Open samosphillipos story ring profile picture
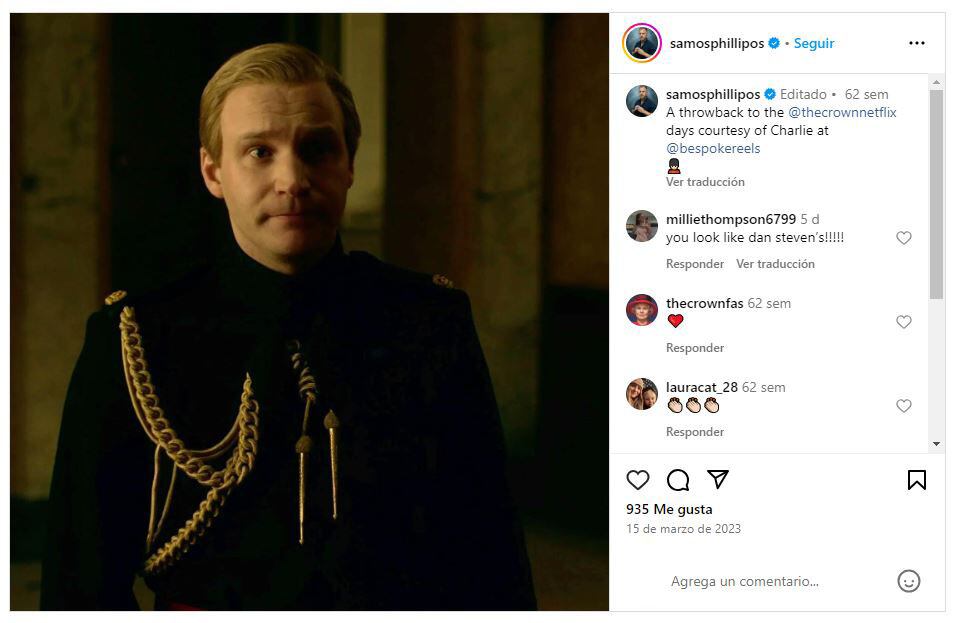The height and width of the screenshot is (623, 960). point(642,43)
